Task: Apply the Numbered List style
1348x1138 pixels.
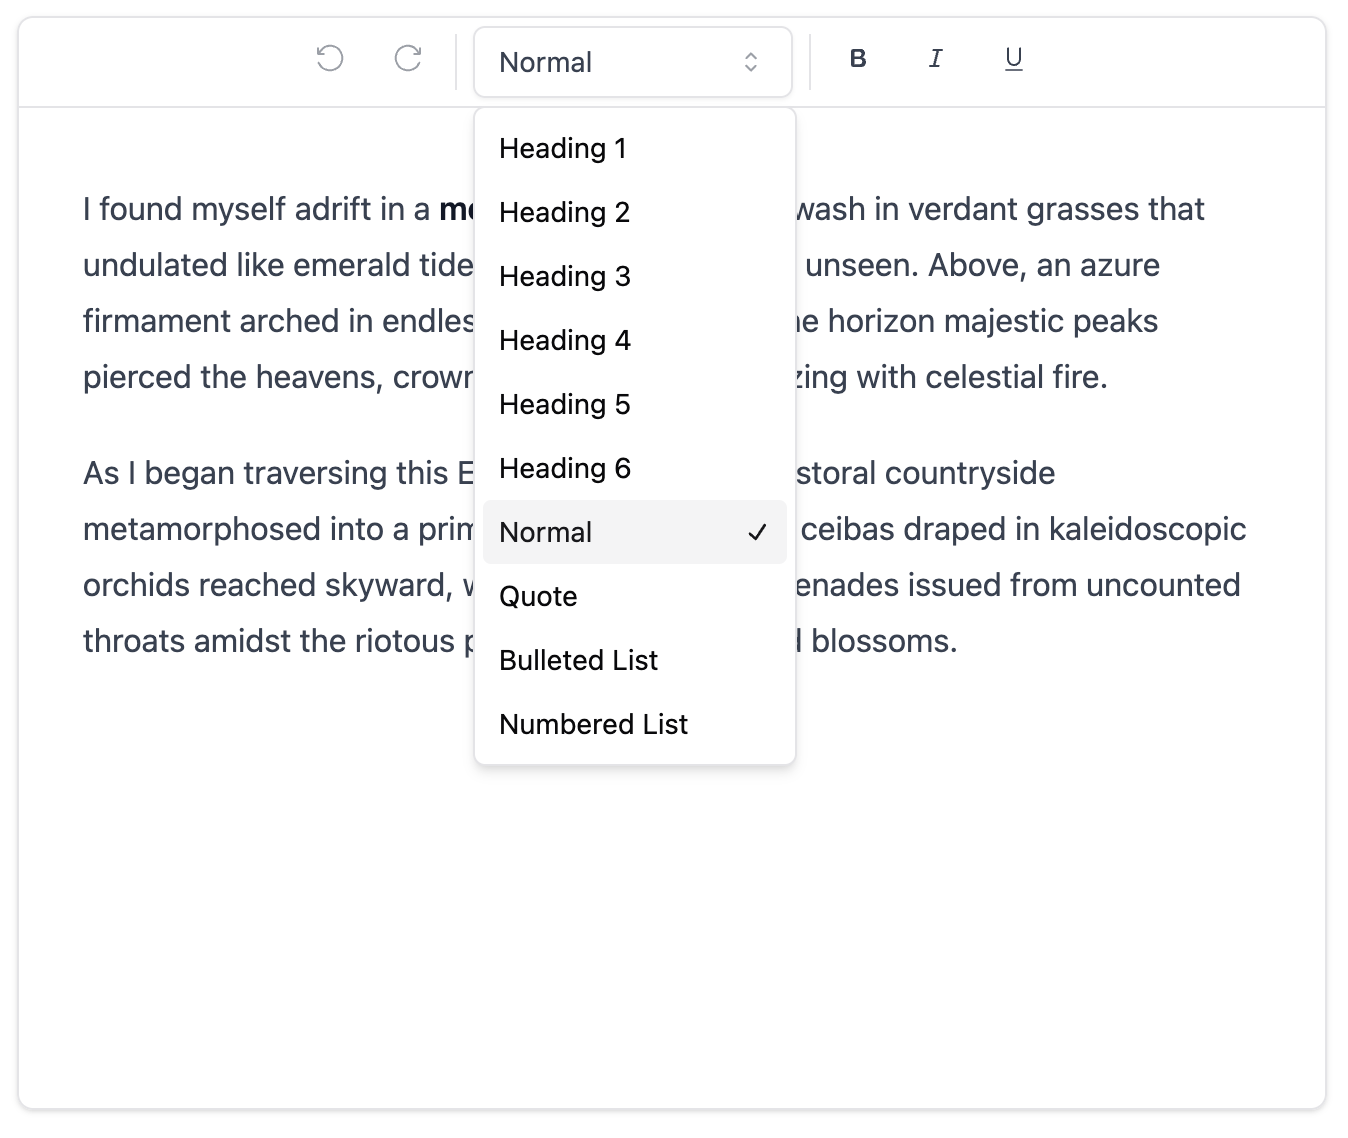Action: pyautogui.click(x=593, y=724)
